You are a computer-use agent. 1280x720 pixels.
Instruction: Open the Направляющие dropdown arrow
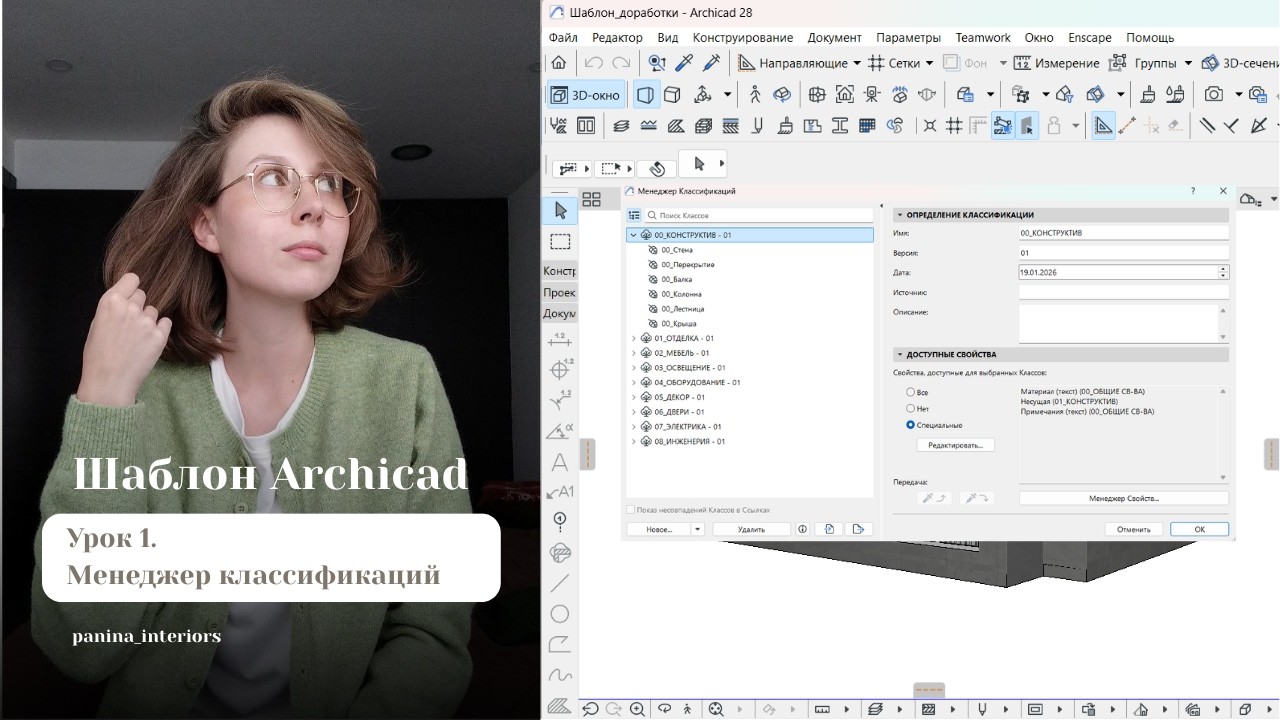pyautogui.click(x=857, y=63)
